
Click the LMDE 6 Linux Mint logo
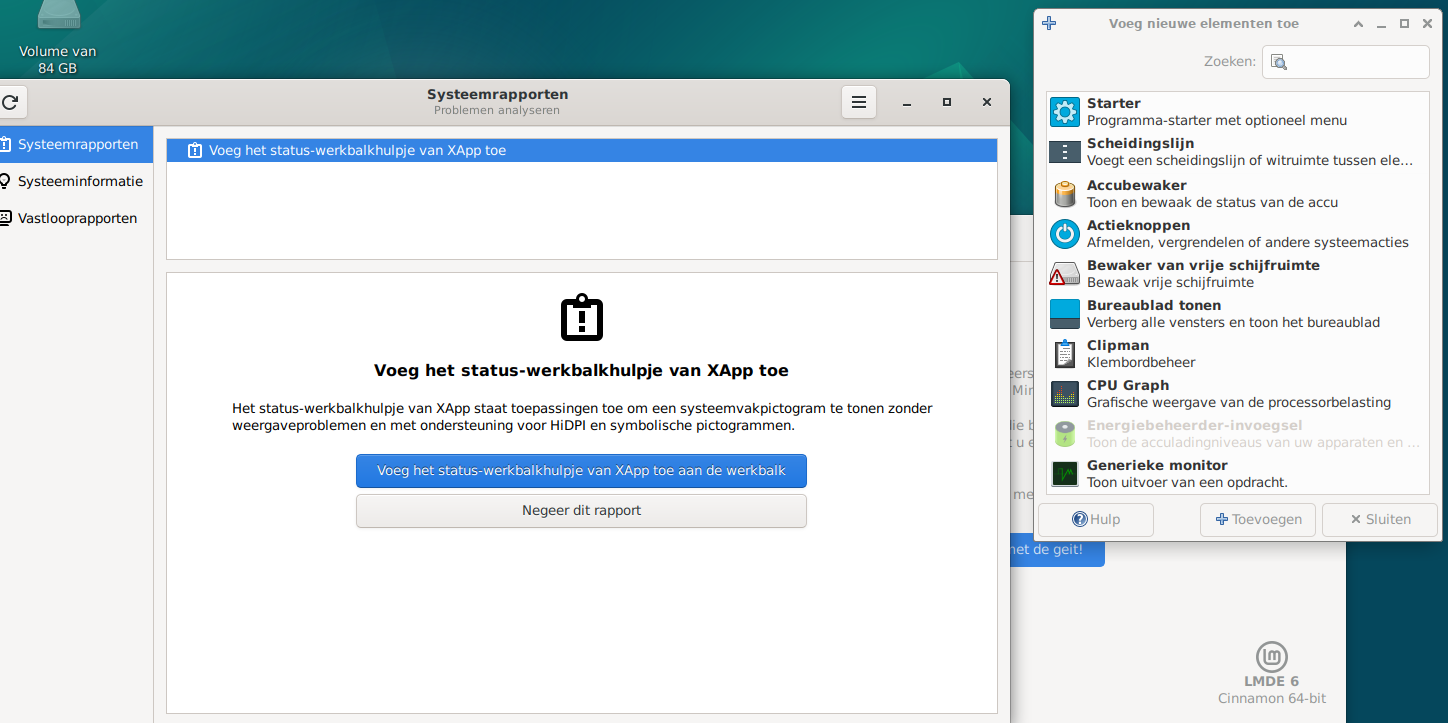click(x=1272, y=657)
